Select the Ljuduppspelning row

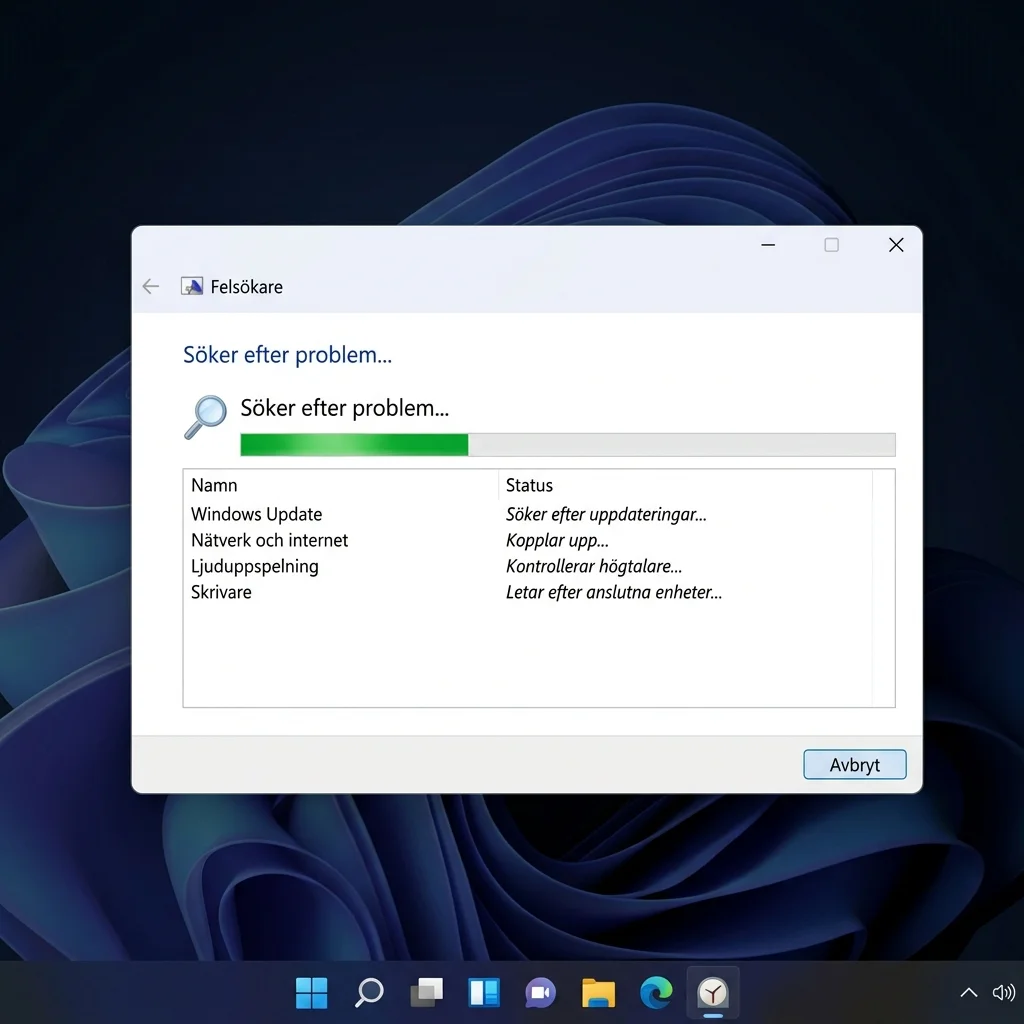click(528, 566)
